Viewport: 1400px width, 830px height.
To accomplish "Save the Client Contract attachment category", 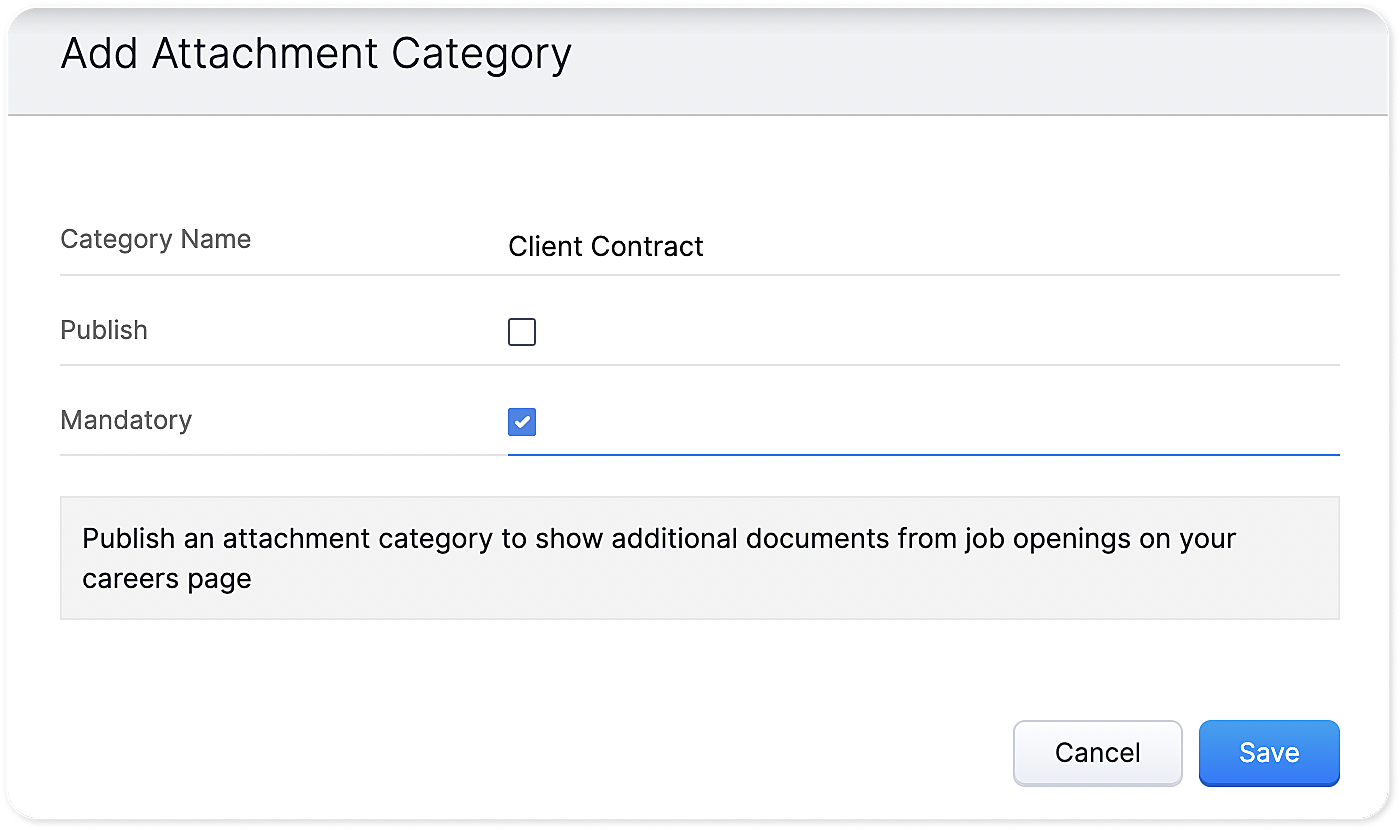I will coord(1269,752).
